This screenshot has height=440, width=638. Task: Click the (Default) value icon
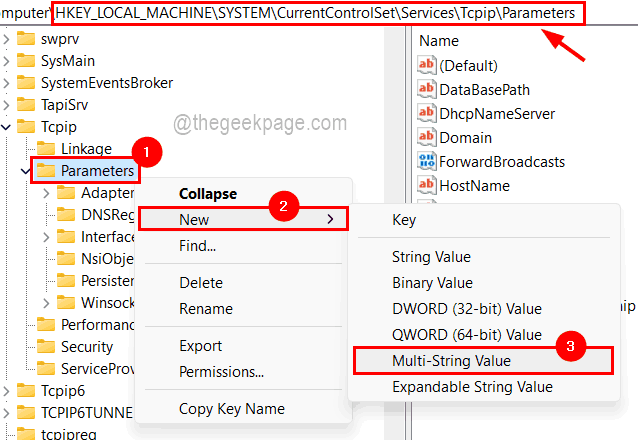427,65
